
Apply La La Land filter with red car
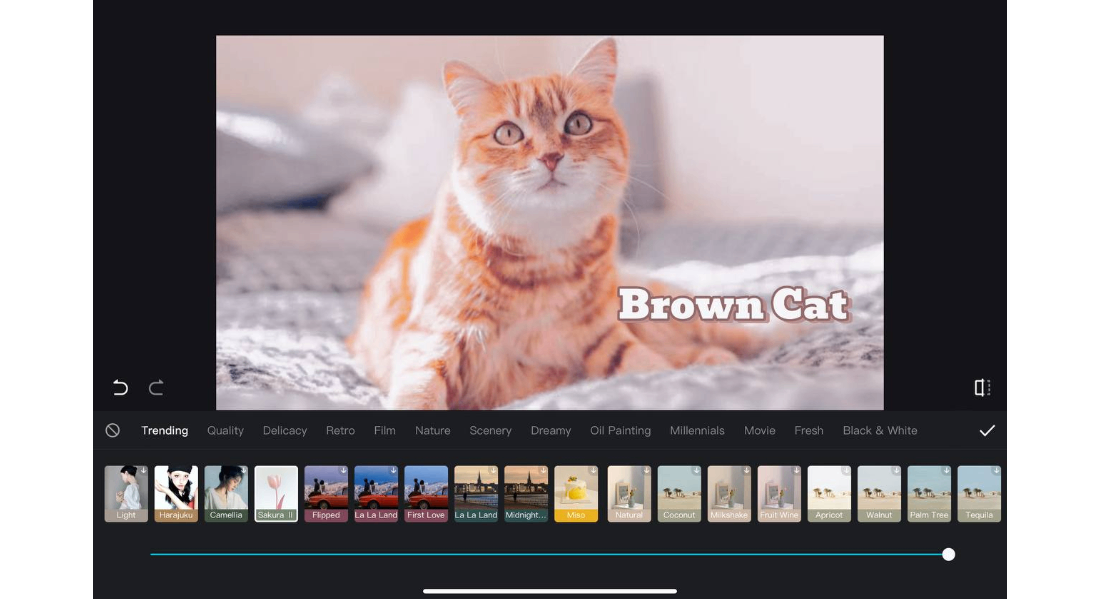(376, 493)
